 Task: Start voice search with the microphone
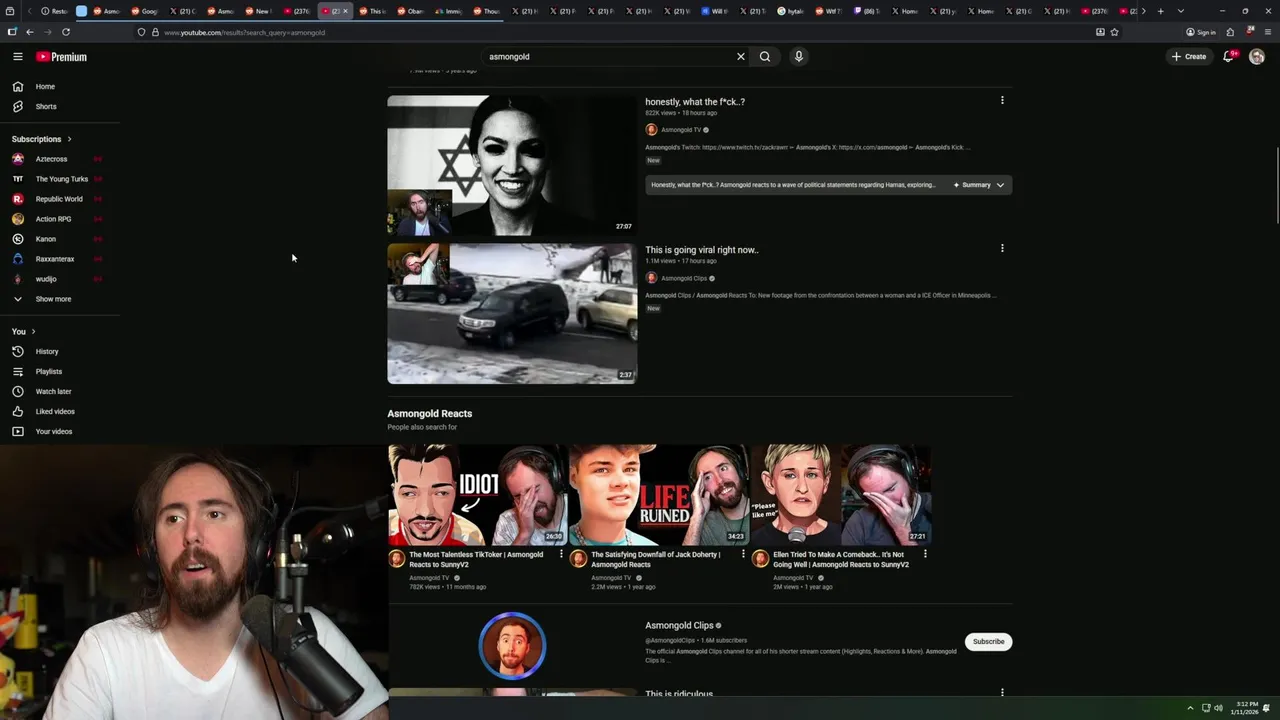click(x=798, y=57)
